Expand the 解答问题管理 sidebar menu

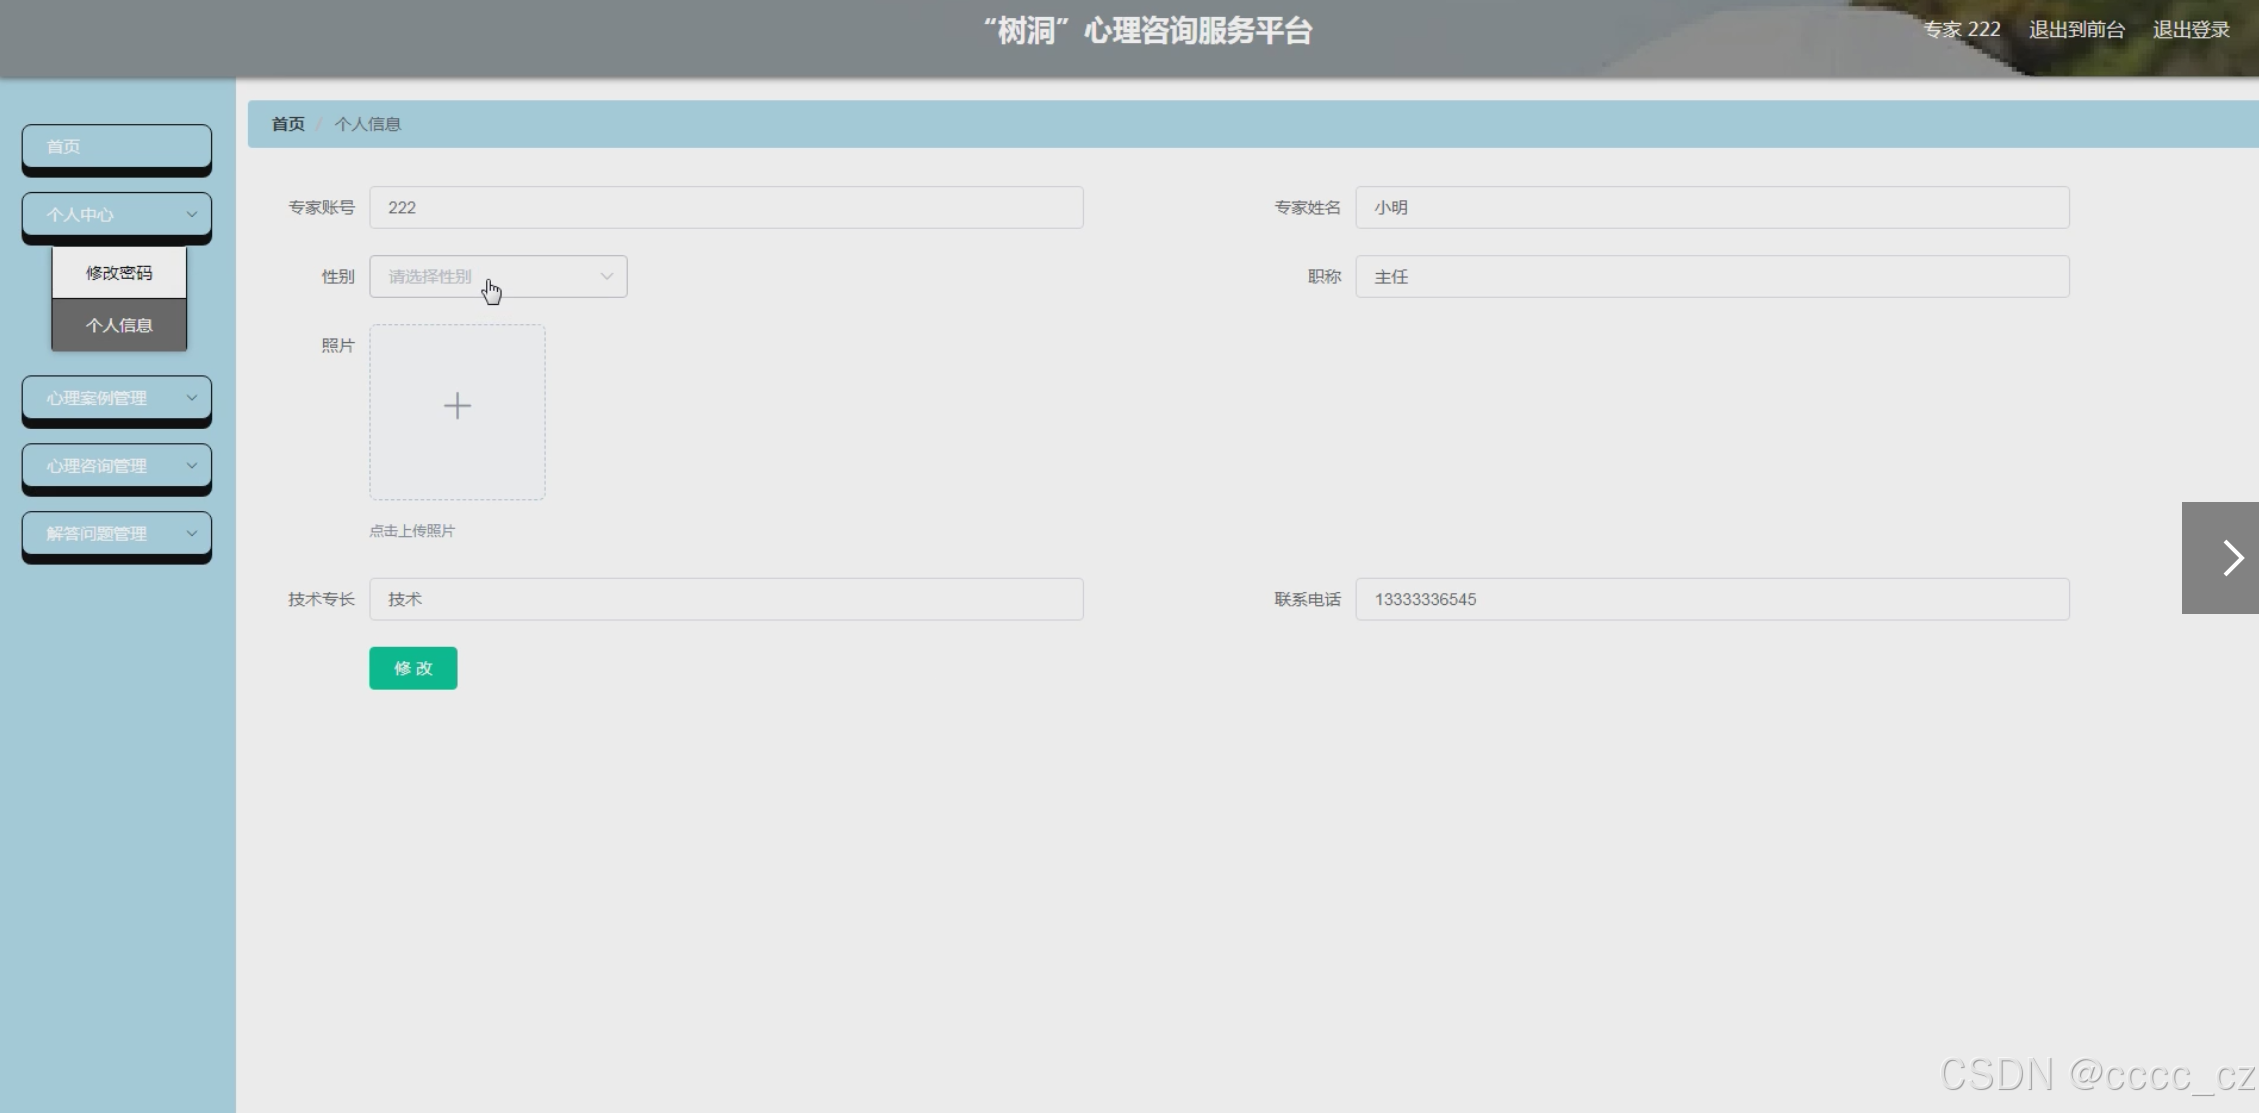pos(117,534)
